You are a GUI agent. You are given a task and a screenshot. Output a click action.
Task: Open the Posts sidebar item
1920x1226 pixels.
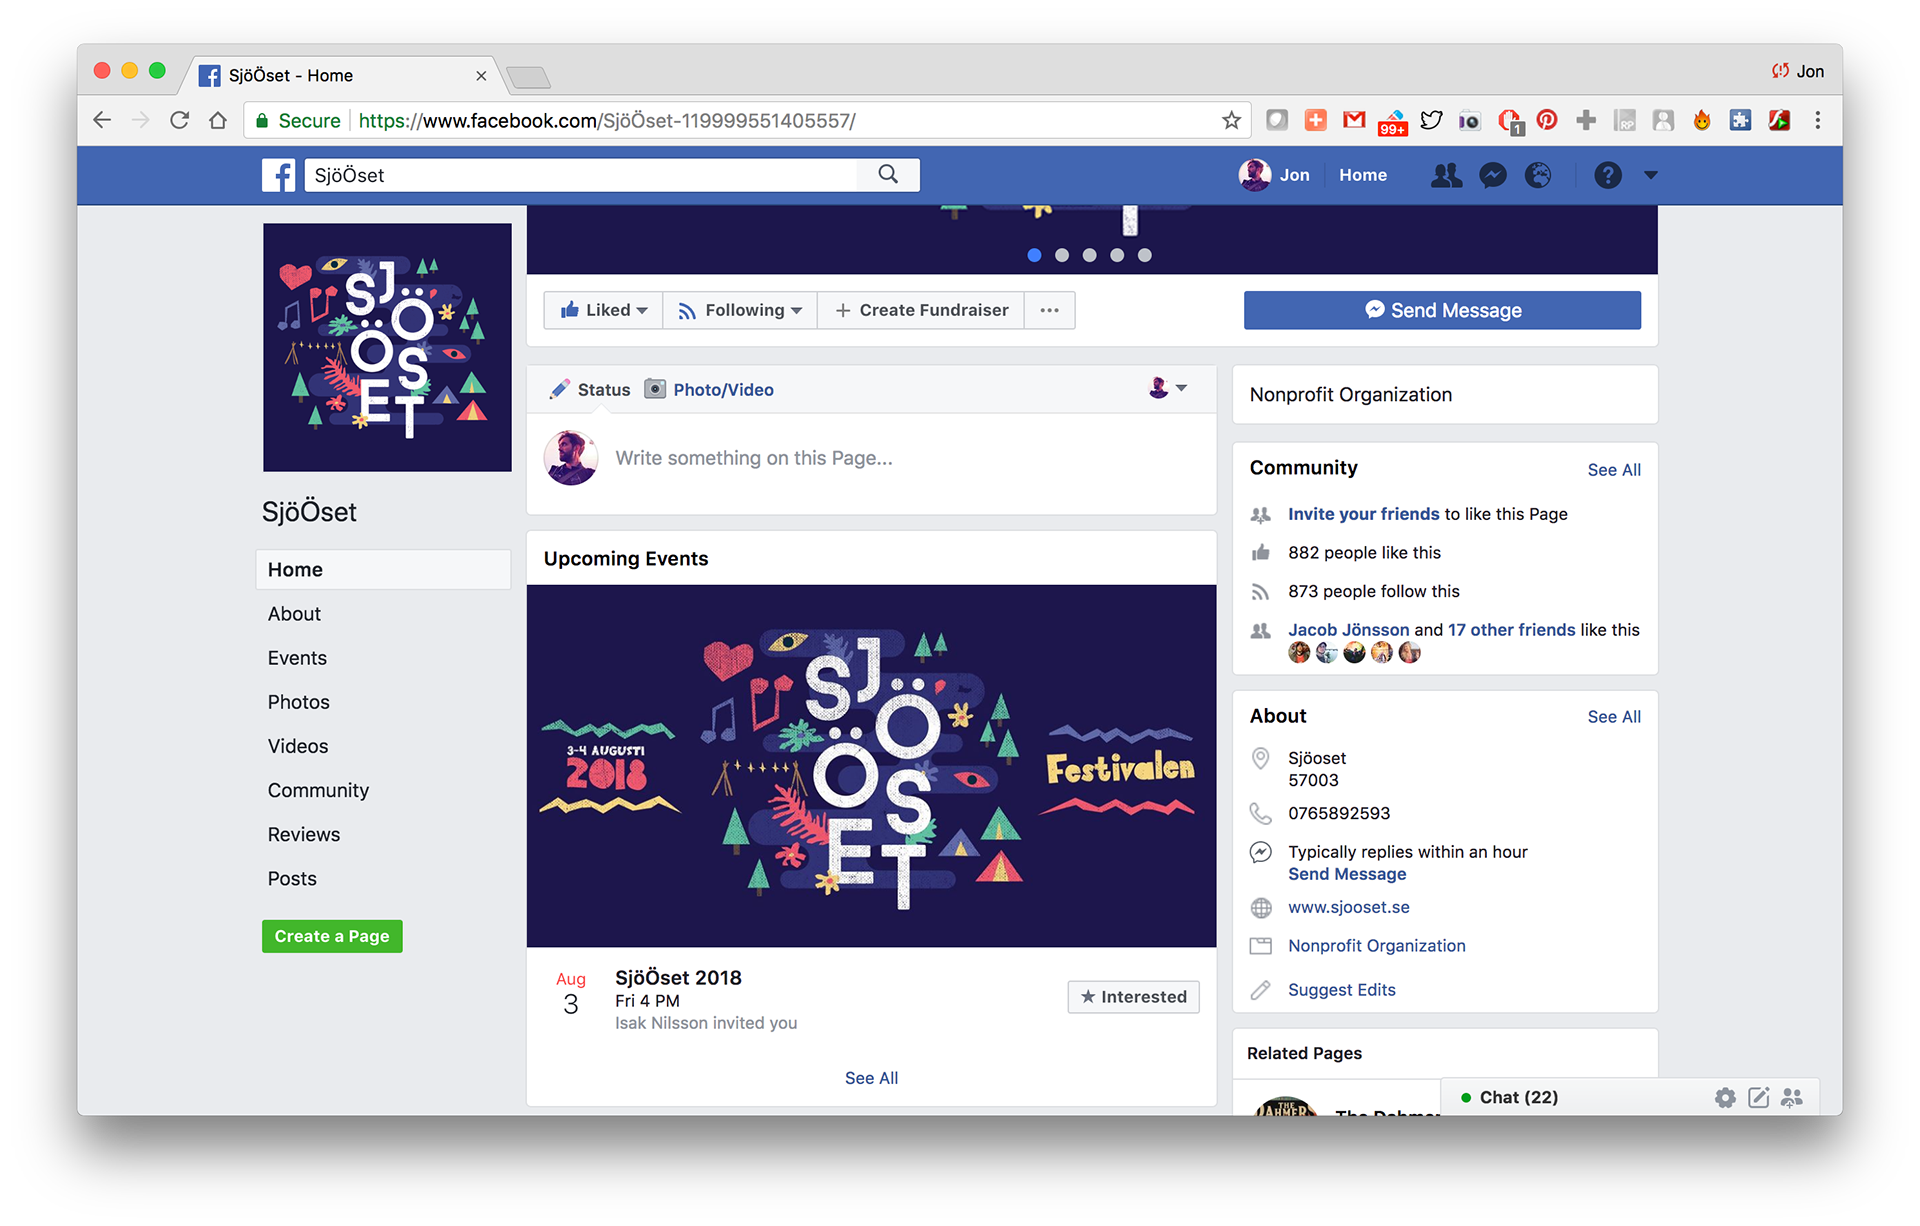pos(291,878)
